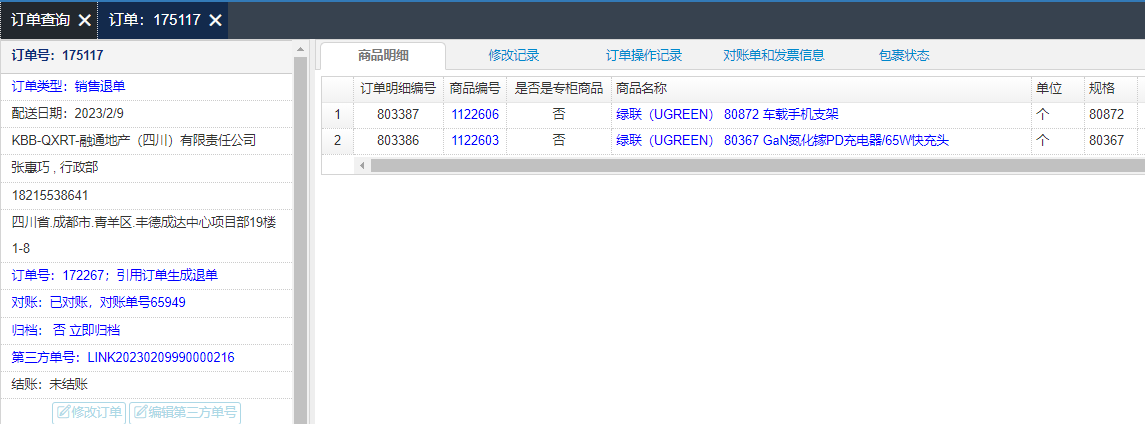This screenshot has width=1145, height=424.
Task: Click left panel scroll-up arrow
Action: point(299,49)
